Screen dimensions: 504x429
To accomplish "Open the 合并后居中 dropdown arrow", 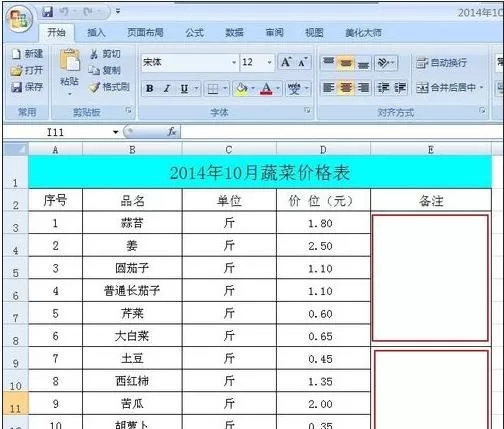I will click(481, 88).
